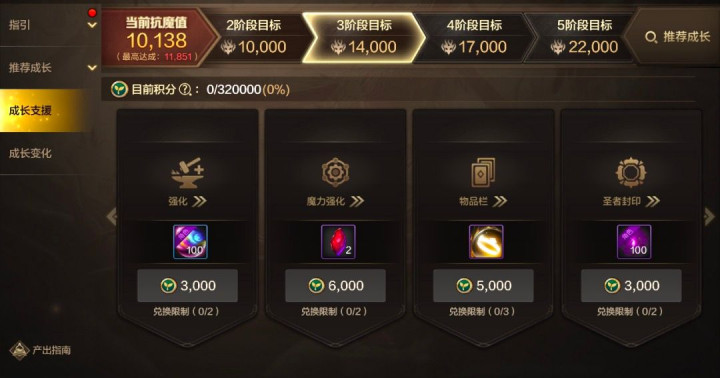Screen dimensions: 720x378
Task: Click the blue-purple orb reward item
Action: (x=191, y=242)
